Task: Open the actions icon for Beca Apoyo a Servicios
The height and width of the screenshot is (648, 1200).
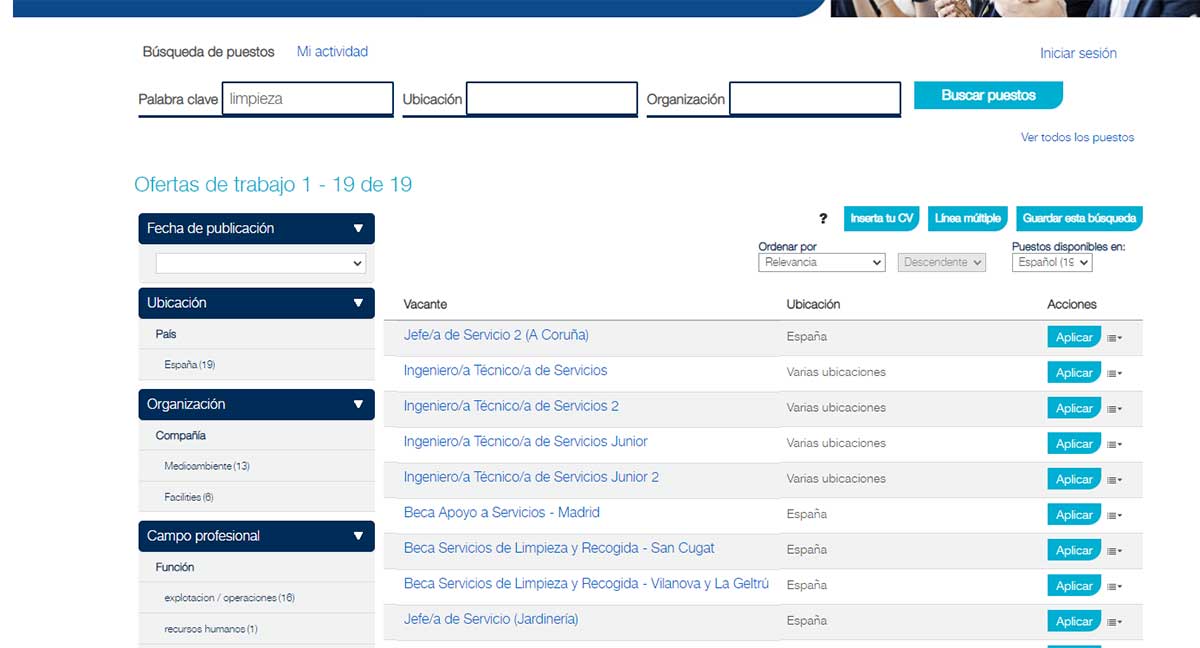Action: (1115, 514)
